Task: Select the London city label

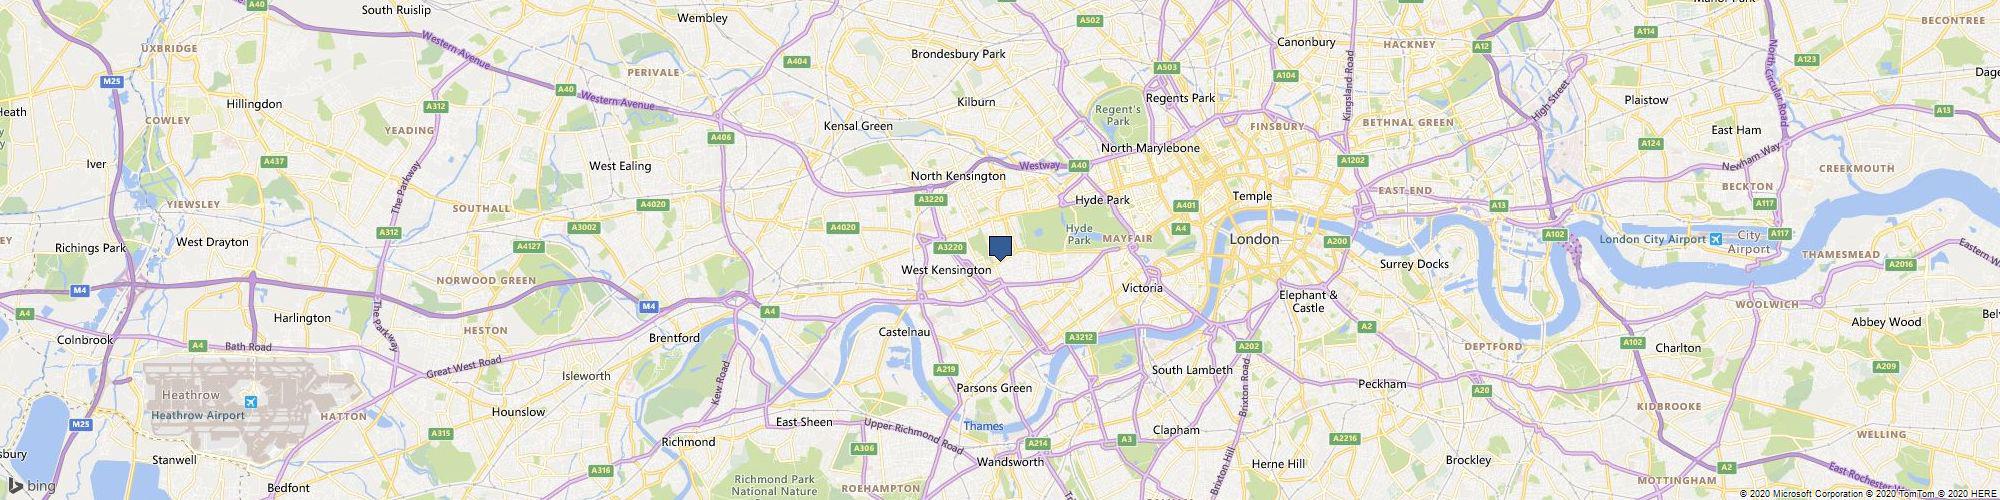Action: (x=1254, y=240)
